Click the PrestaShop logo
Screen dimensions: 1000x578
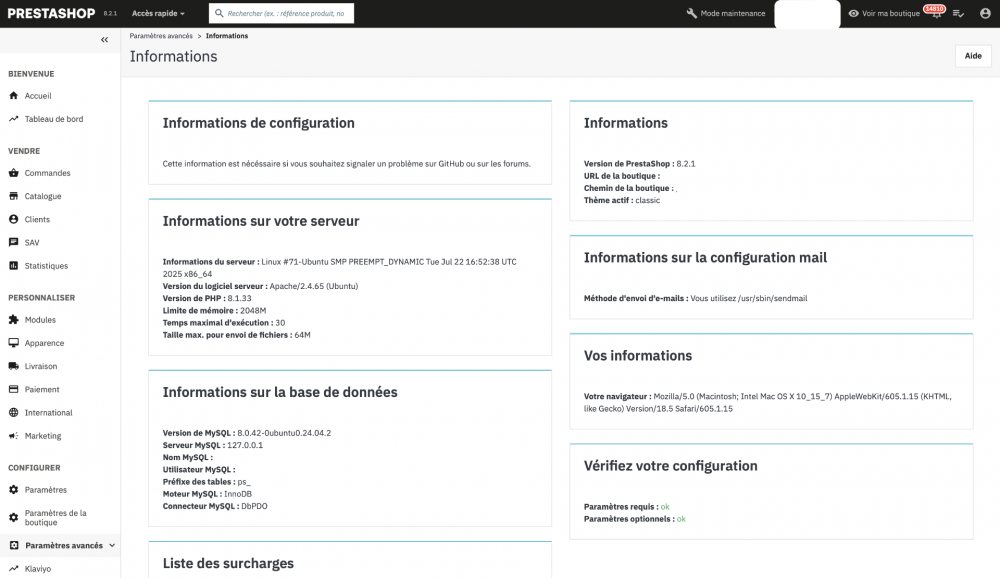(51, 13)
